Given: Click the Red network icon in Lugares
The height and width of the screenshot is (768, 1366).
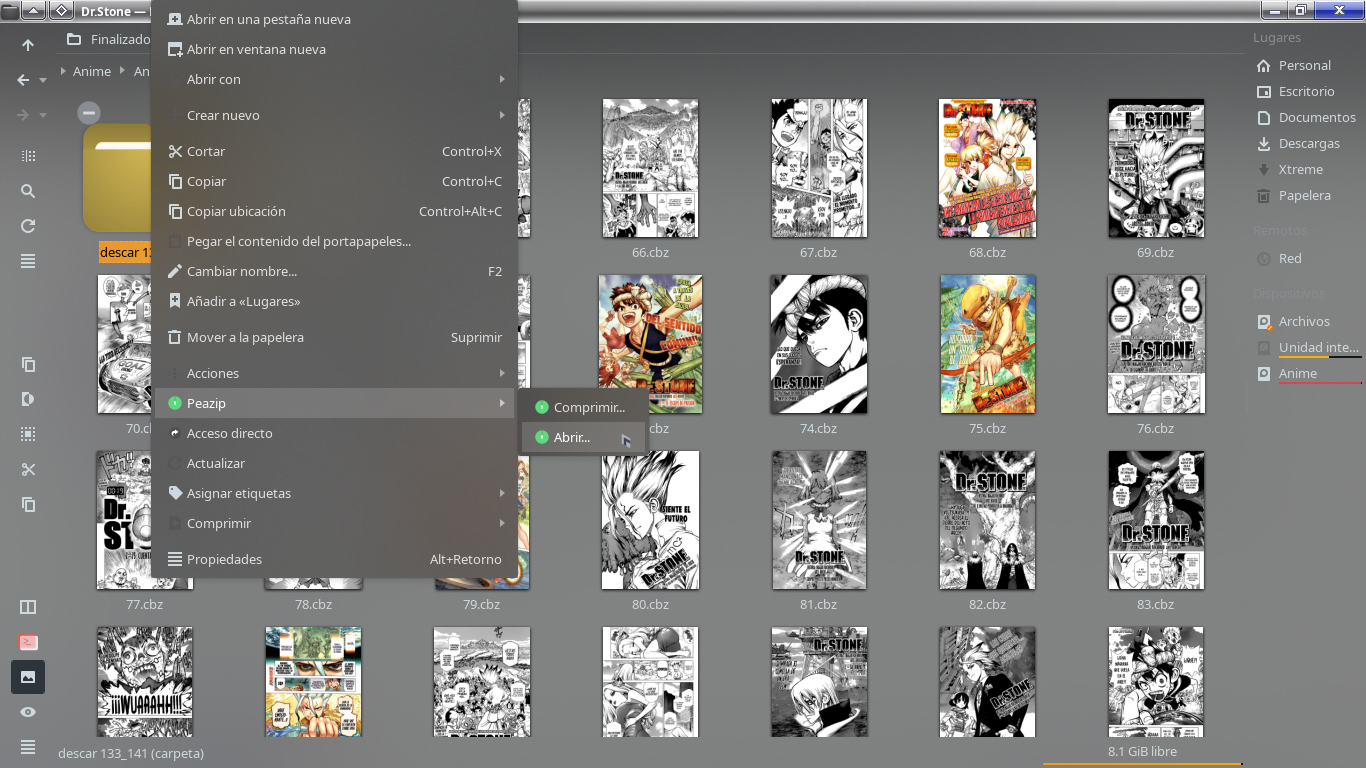Looking at the screenshot, I should pyautogui.click(x=1264, y=259).
